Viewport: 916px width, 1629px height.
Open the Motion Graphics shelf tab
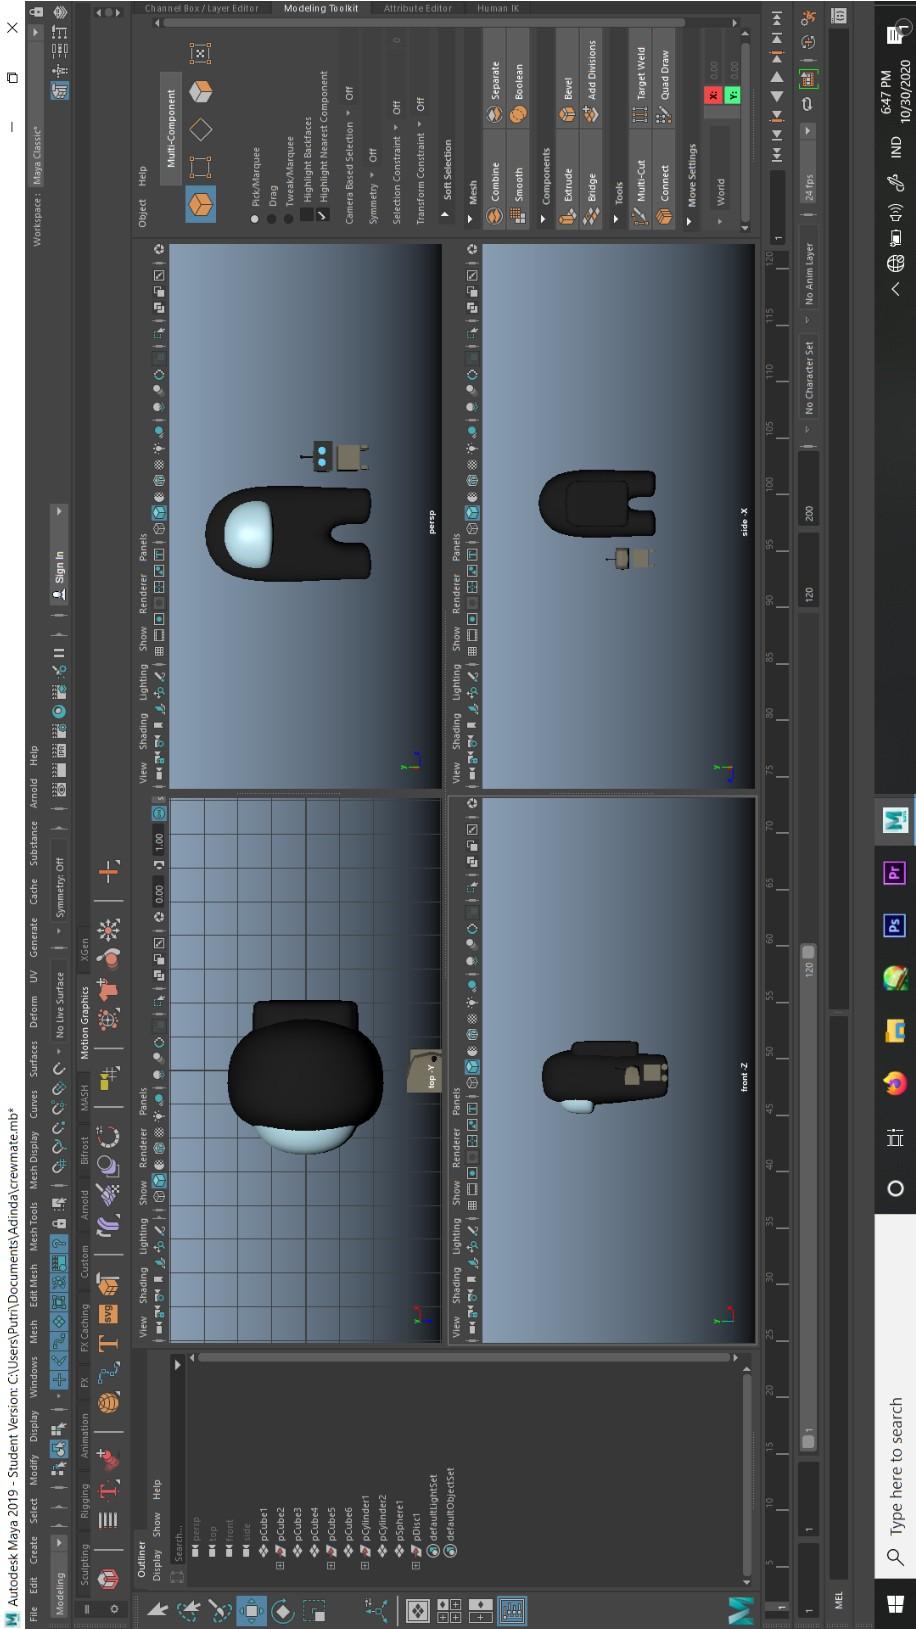coord(84,1022)
